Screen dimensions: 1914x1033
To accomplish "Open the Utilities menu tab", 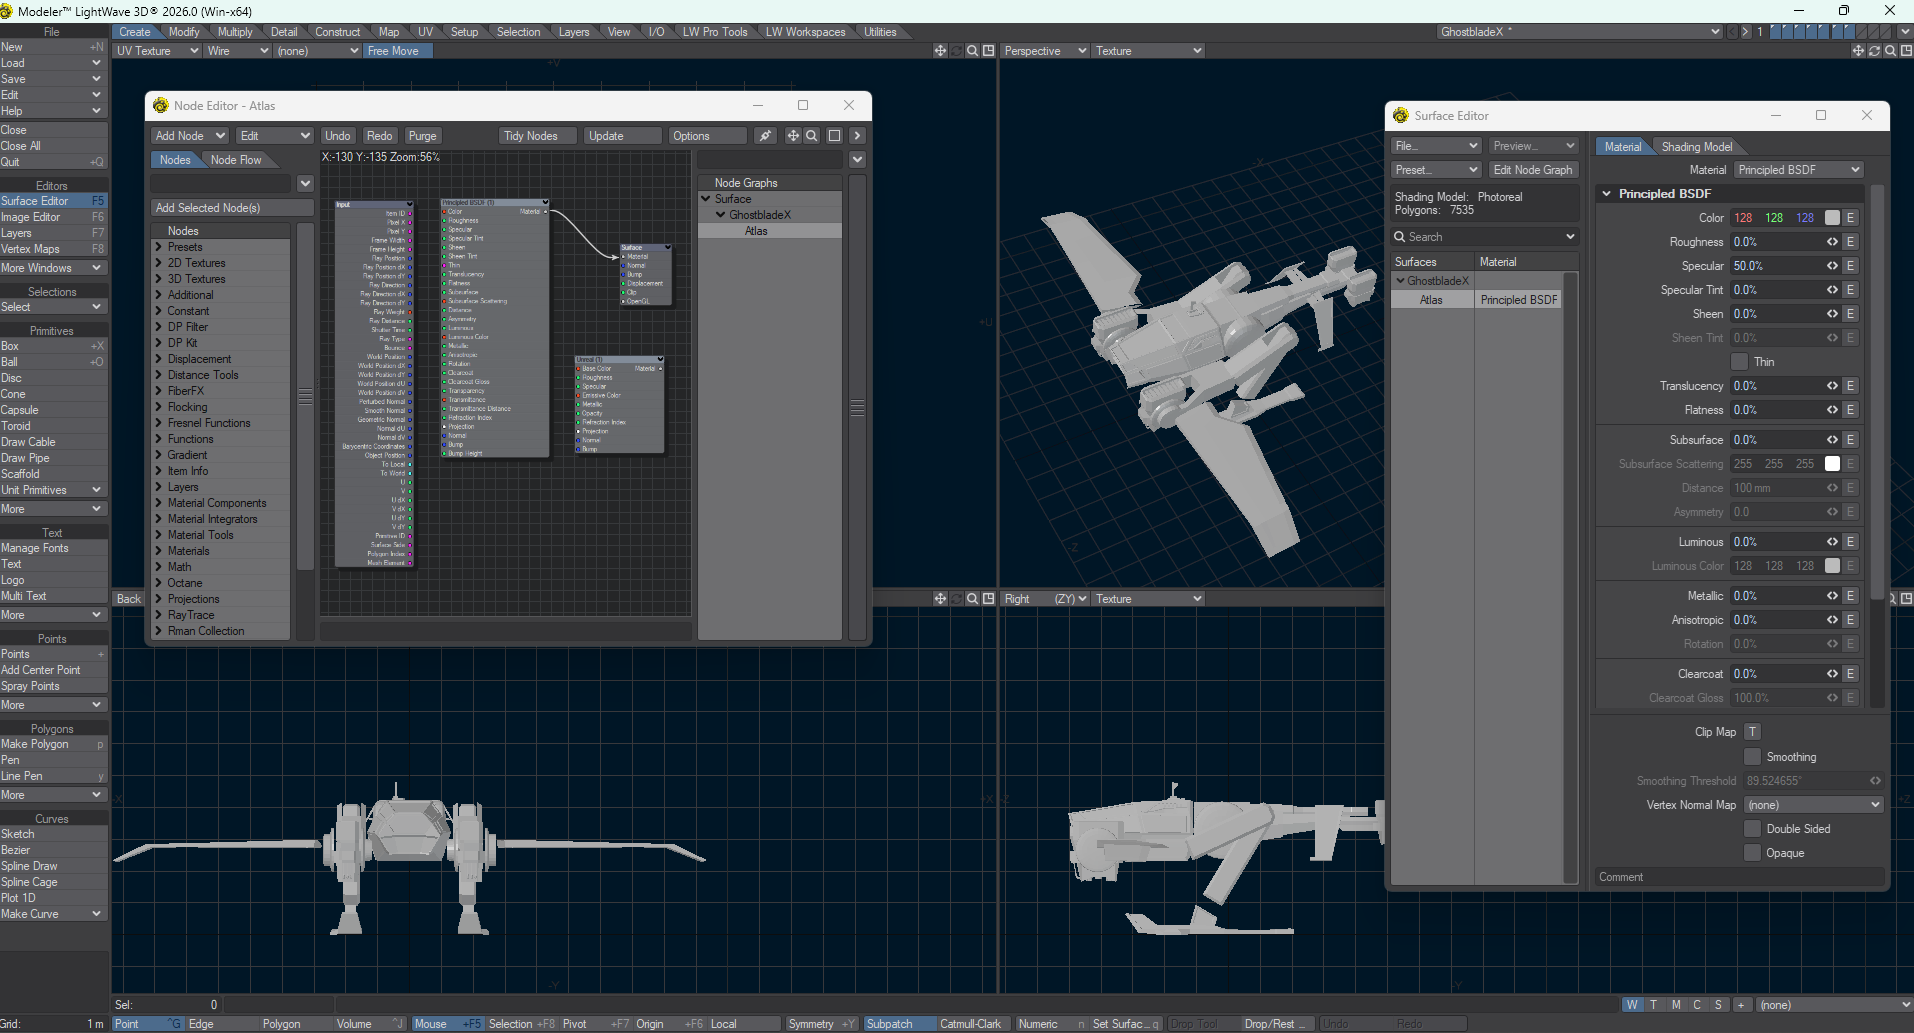I will point(880,32).
